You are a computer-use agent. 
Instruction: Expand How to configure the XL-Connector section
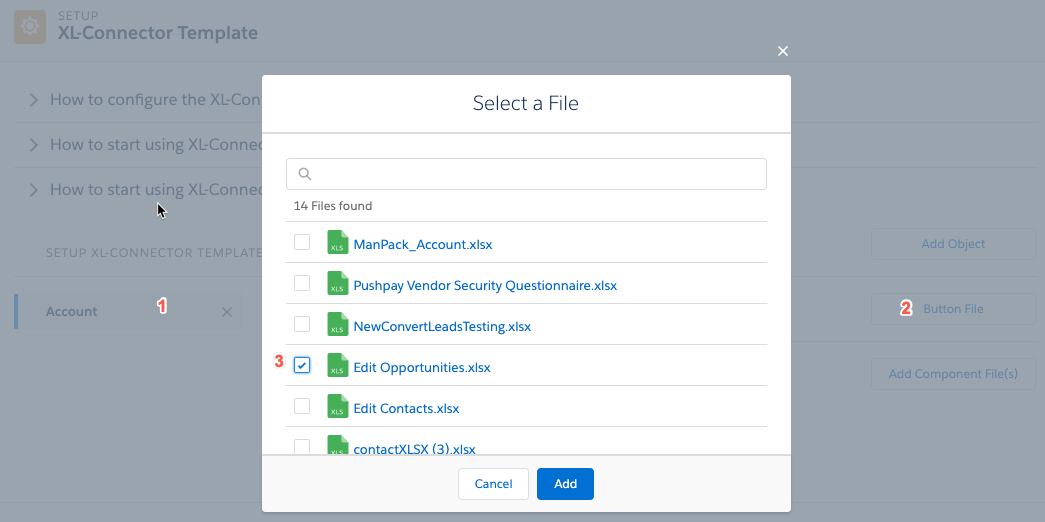coord(33,100)
